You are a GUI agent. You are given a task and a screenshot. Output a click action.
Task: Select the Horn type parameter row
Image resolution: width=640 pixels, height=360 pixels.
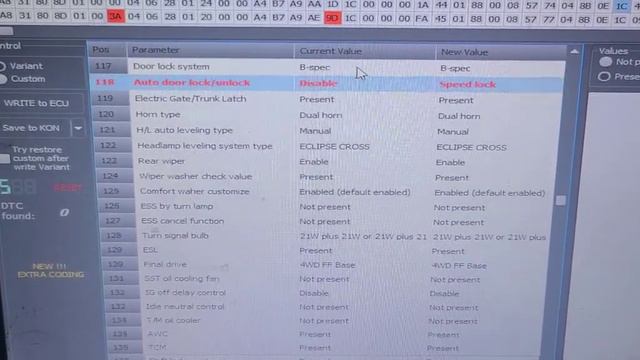coord(327,115)
